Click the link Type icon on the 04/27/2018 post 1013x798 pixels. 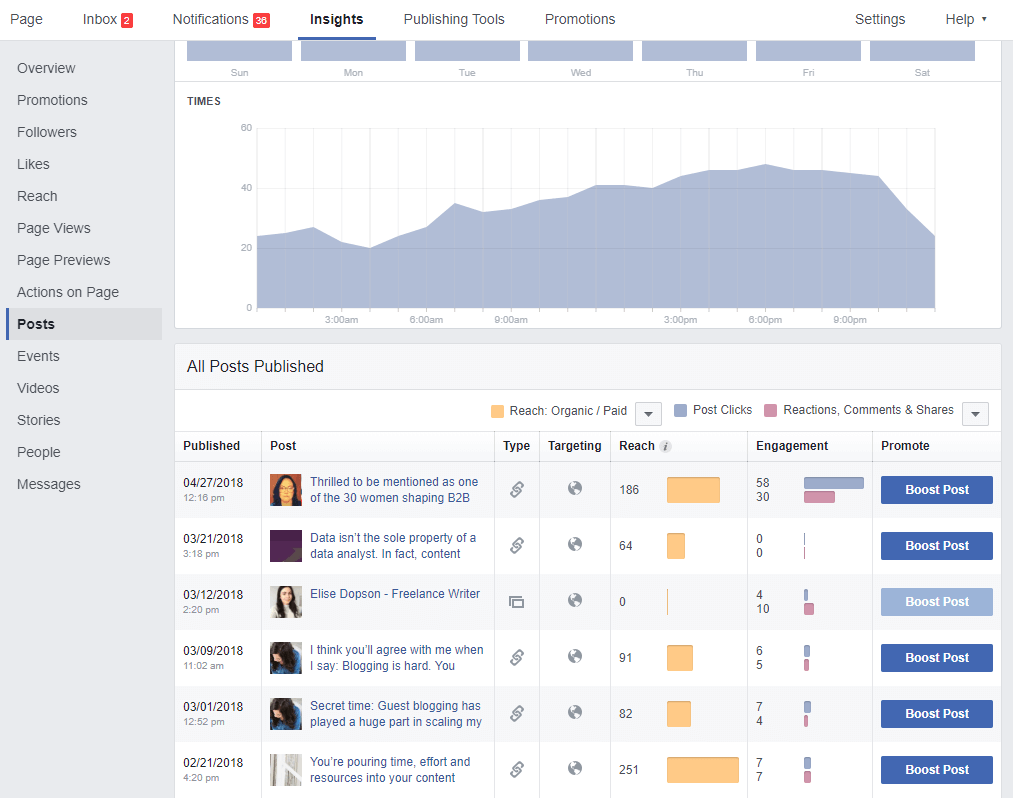pyautogui.click(x=516, y=489)
